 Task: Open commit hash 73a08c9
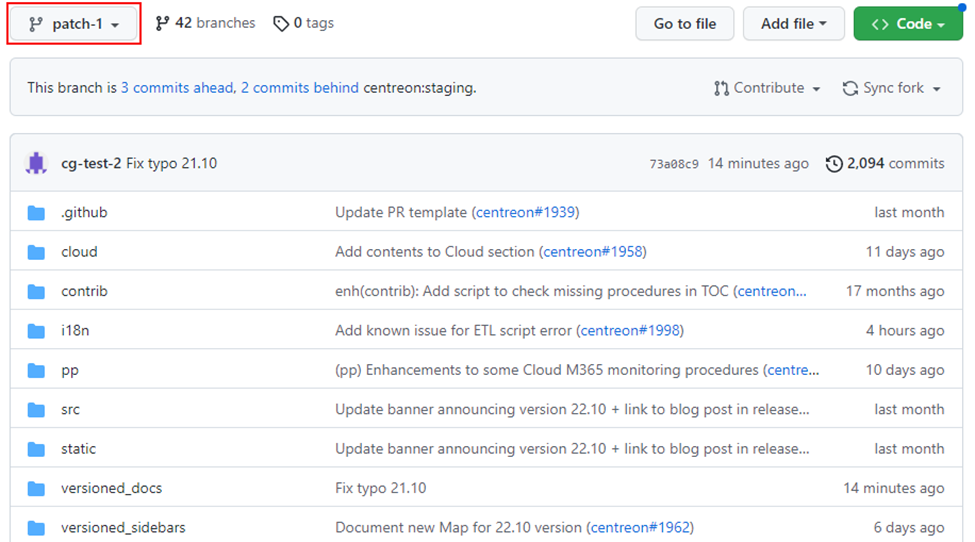pyautogui.click(x=674, y=164)
